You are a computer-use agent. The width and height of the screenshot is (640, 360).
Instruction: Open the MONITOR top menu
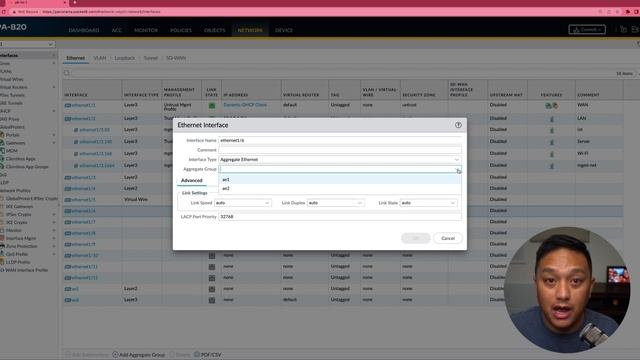point(146,30)
